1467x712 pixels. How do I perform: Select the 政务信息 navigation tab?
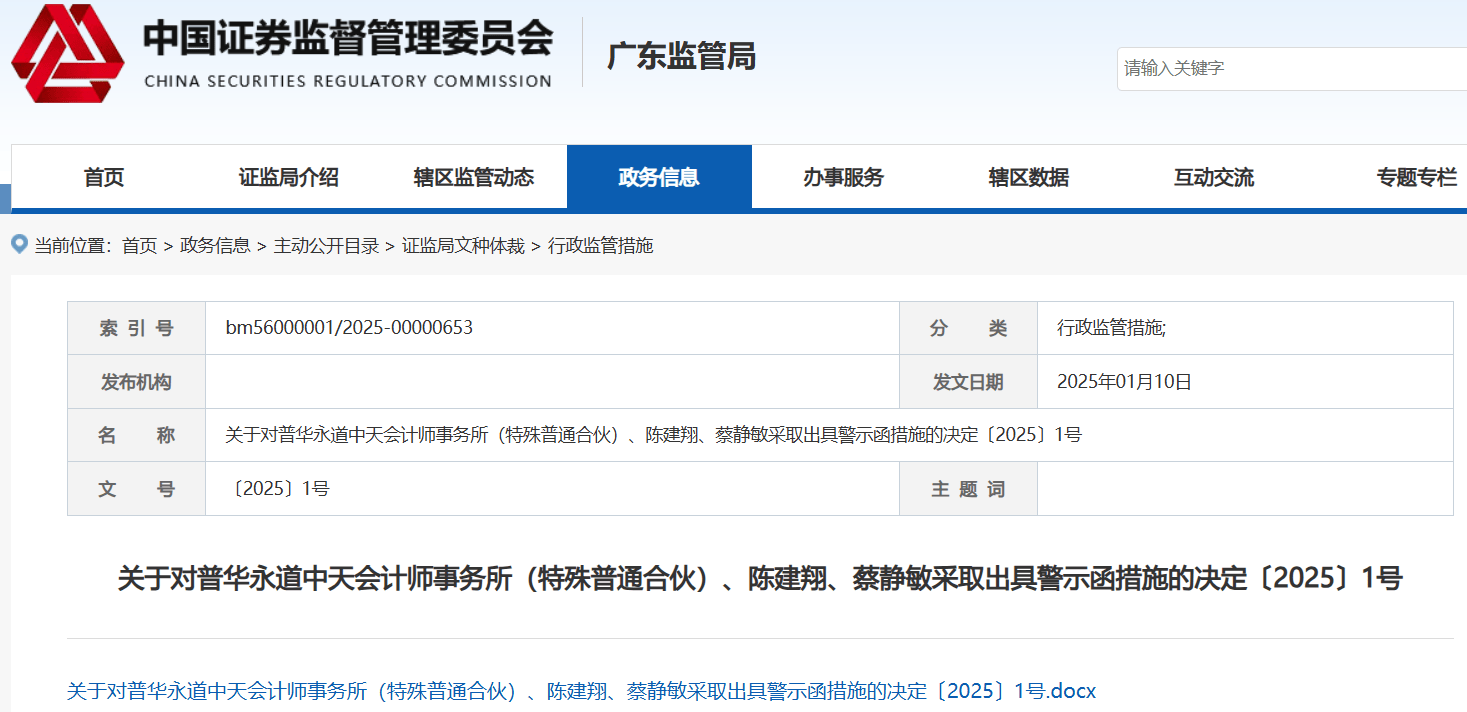click(659, 178)
